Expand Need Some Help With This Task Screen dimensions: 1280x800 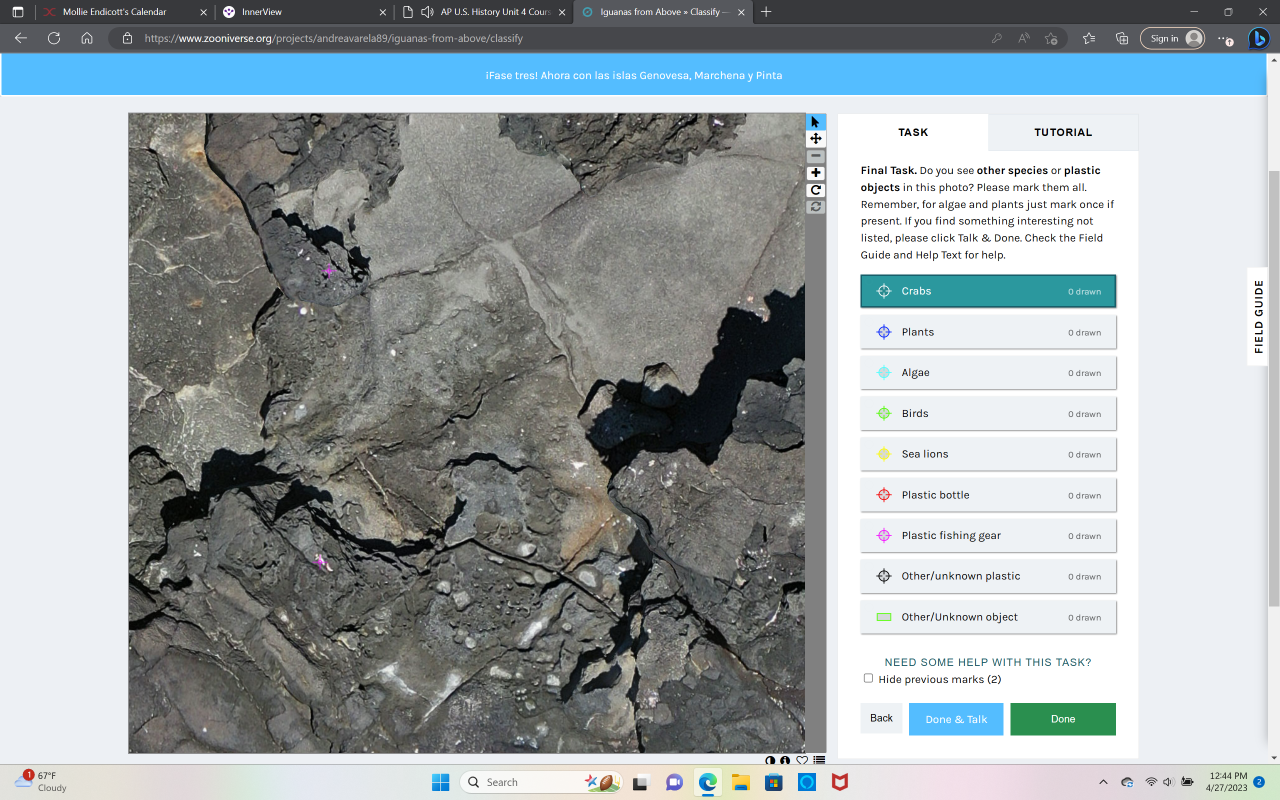987,662
